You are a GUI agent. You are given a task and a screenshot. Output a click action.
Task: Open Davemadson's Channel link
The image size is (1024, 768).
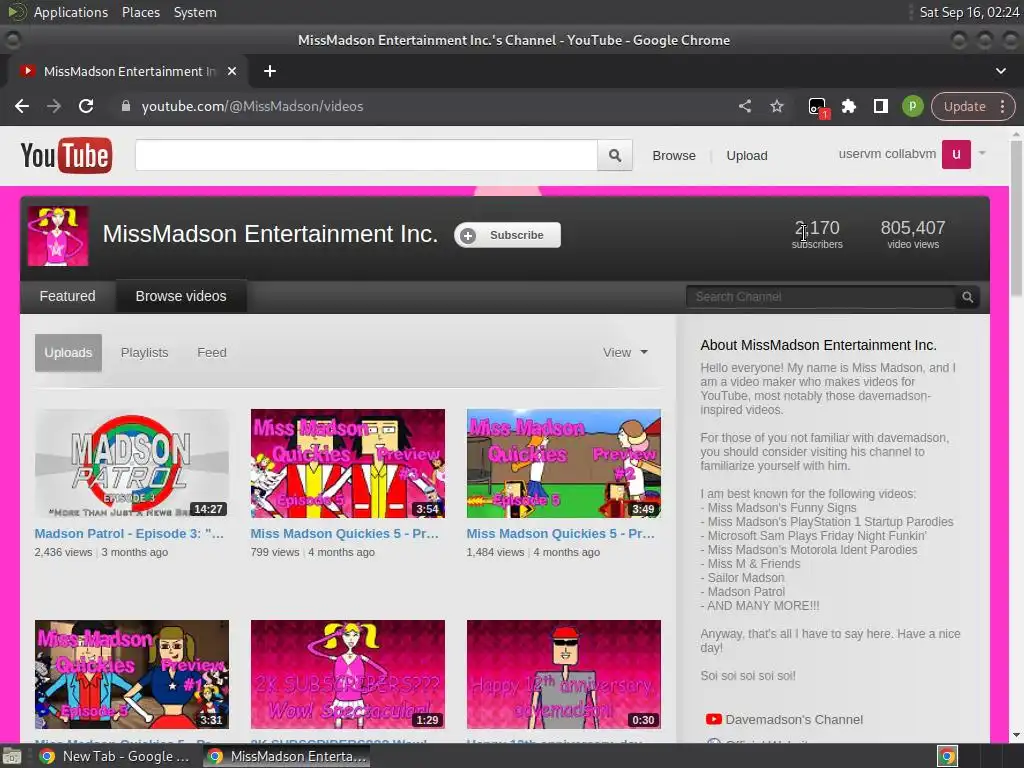[x=794, y=720]
